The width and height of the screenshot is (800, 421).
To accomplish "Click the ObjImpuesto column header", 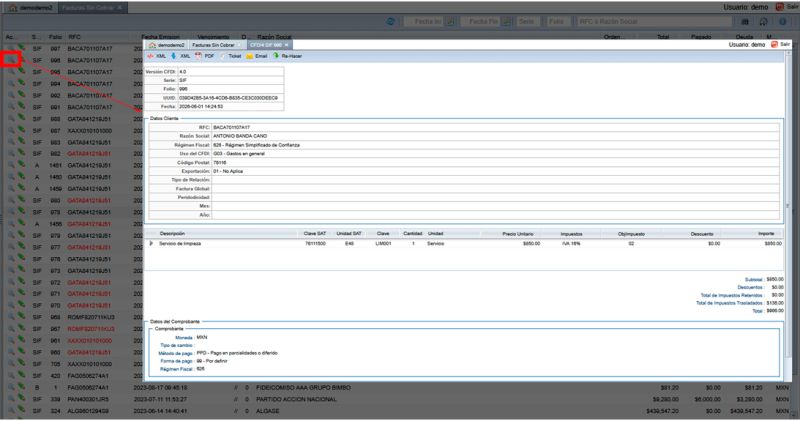I will (x=631, y=234).
